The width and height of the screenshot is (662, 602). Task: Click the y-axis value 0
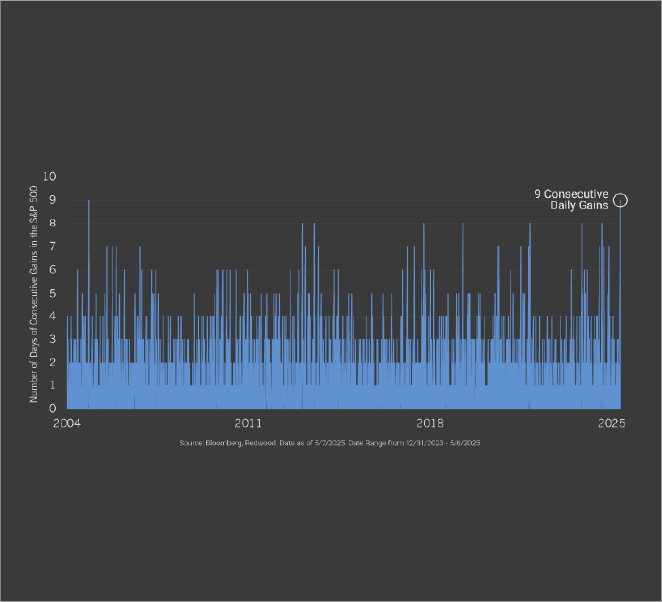tap(53, 407)
